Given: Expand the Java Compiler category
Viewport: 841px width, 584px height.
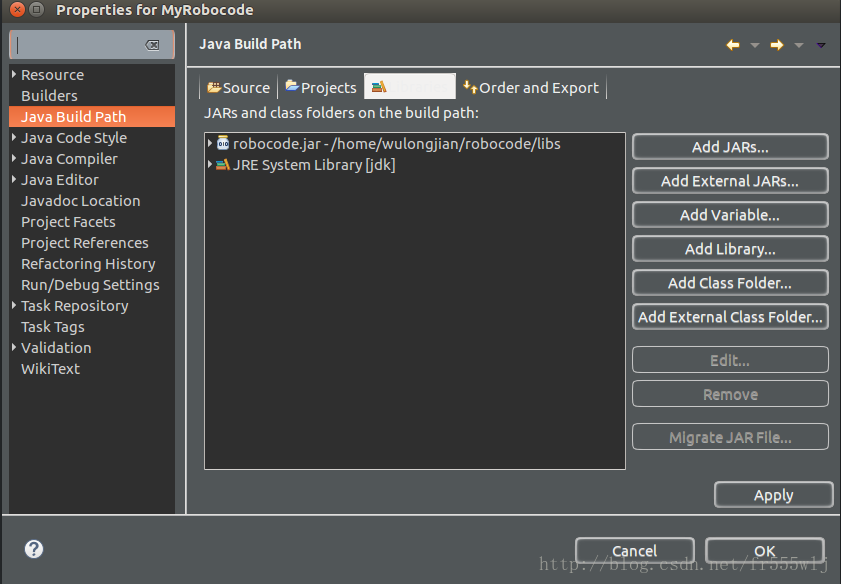Looking at the screenshot, I should pos(14,158).
